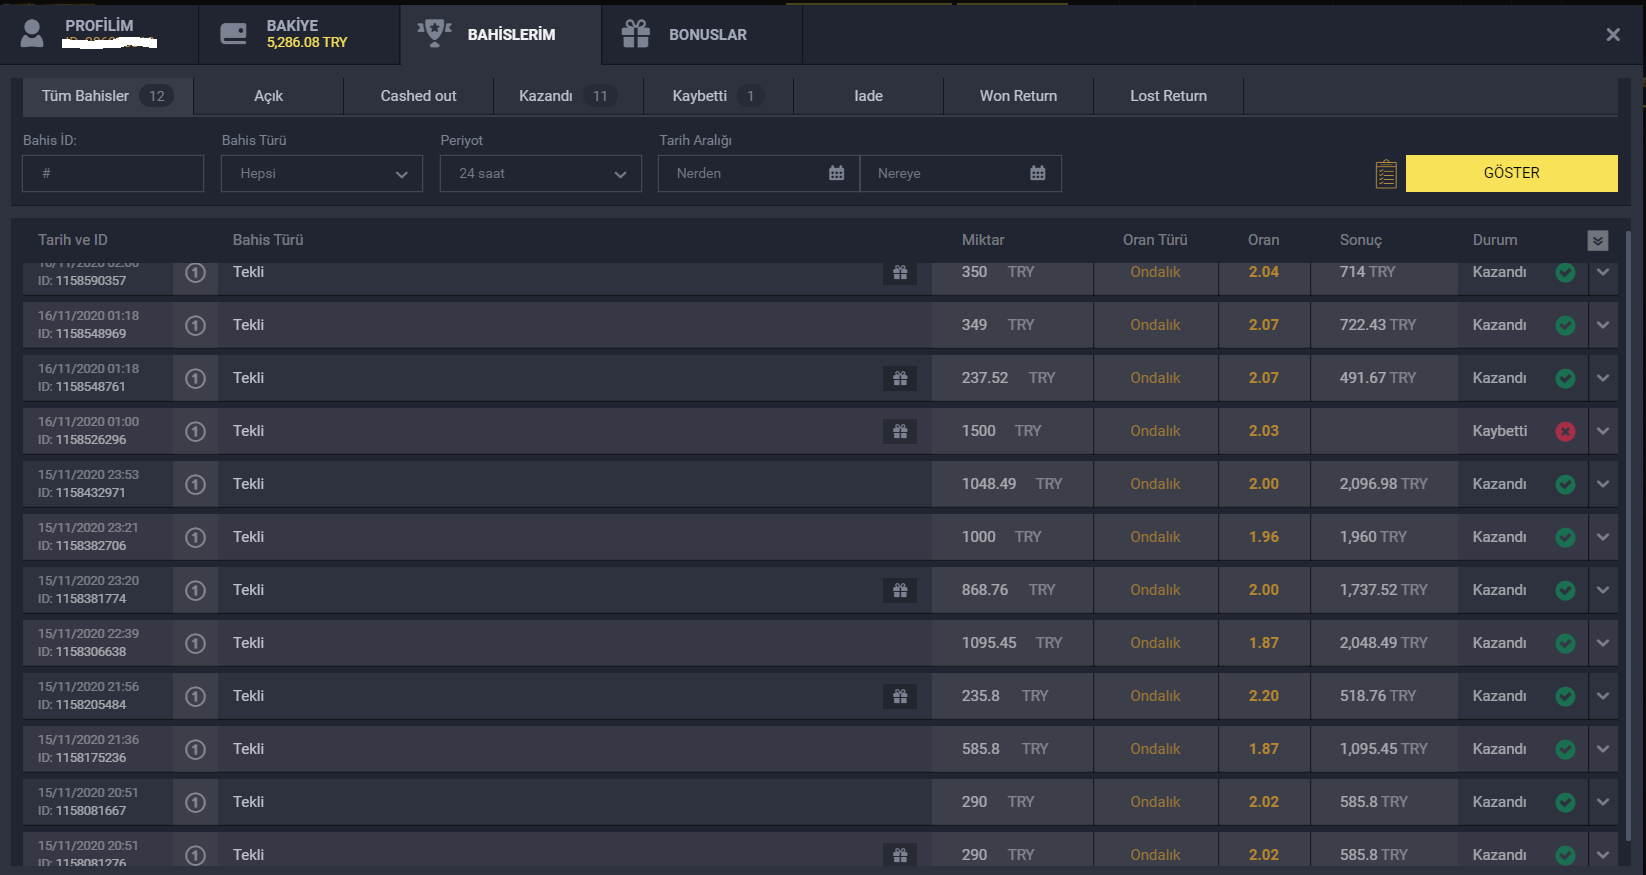Viewport: 1646px width, 875px height.
Task: Open the Nerden start date picker
Action: [x=759, y=173]
